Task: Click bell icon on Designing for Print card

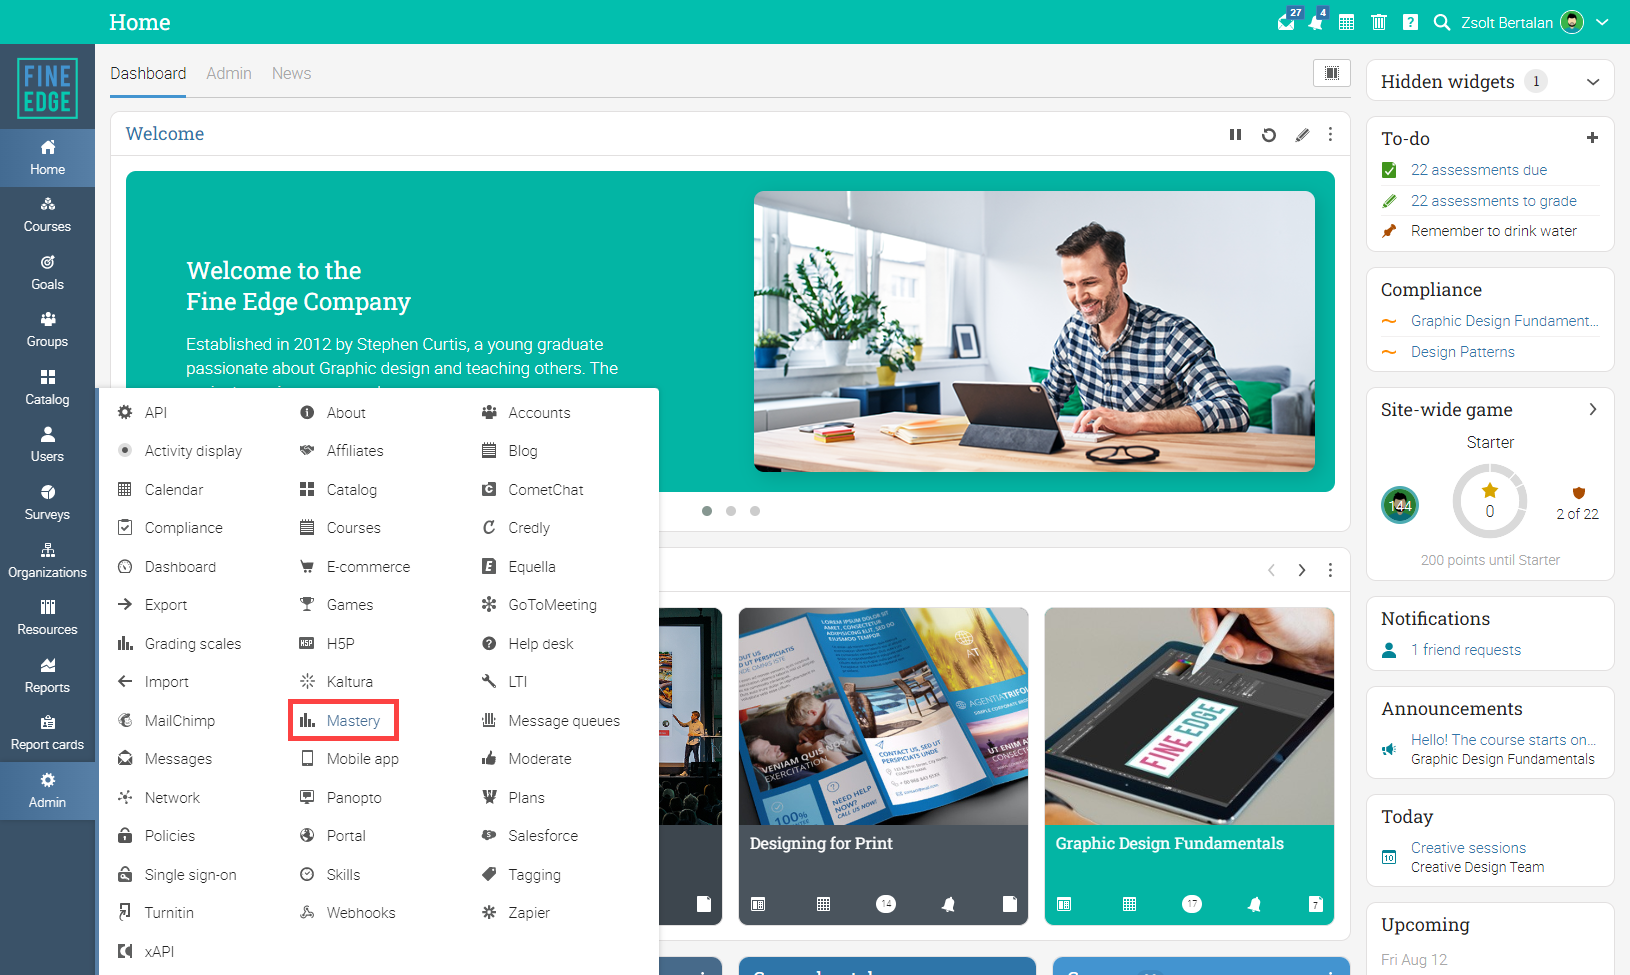Action: click(948, 904)
